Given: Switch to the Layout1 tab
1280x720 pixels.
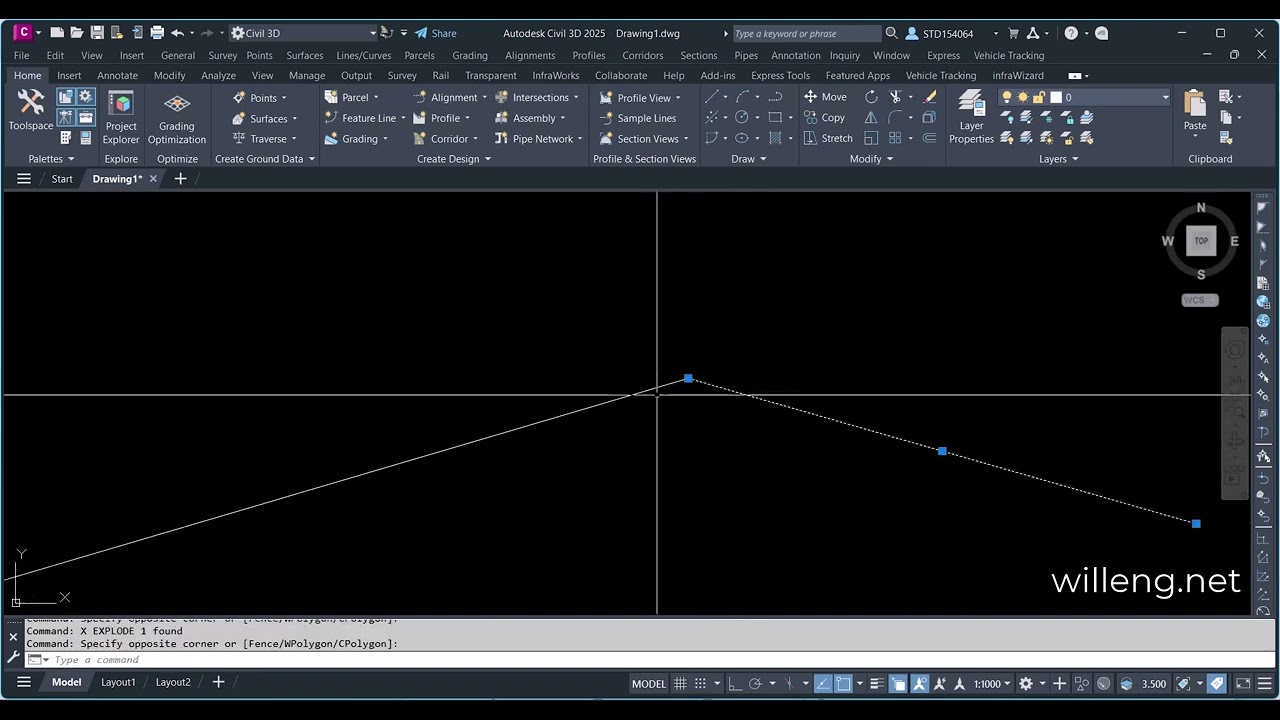Looking at the screenshot, I should click(118, 682).
